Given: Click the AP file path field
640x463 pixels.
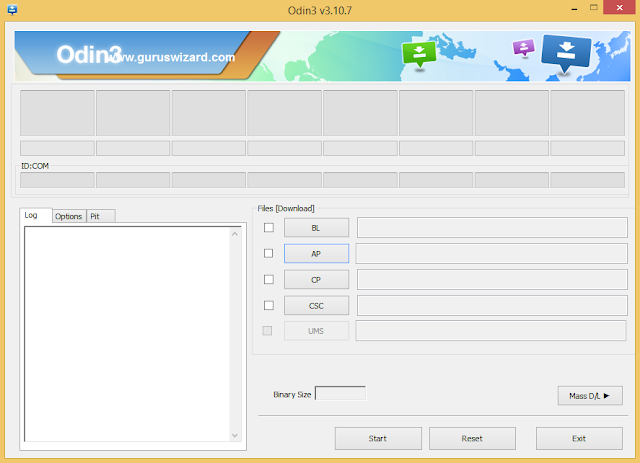Looking at the screenshot, I should [x=491, y=254].
